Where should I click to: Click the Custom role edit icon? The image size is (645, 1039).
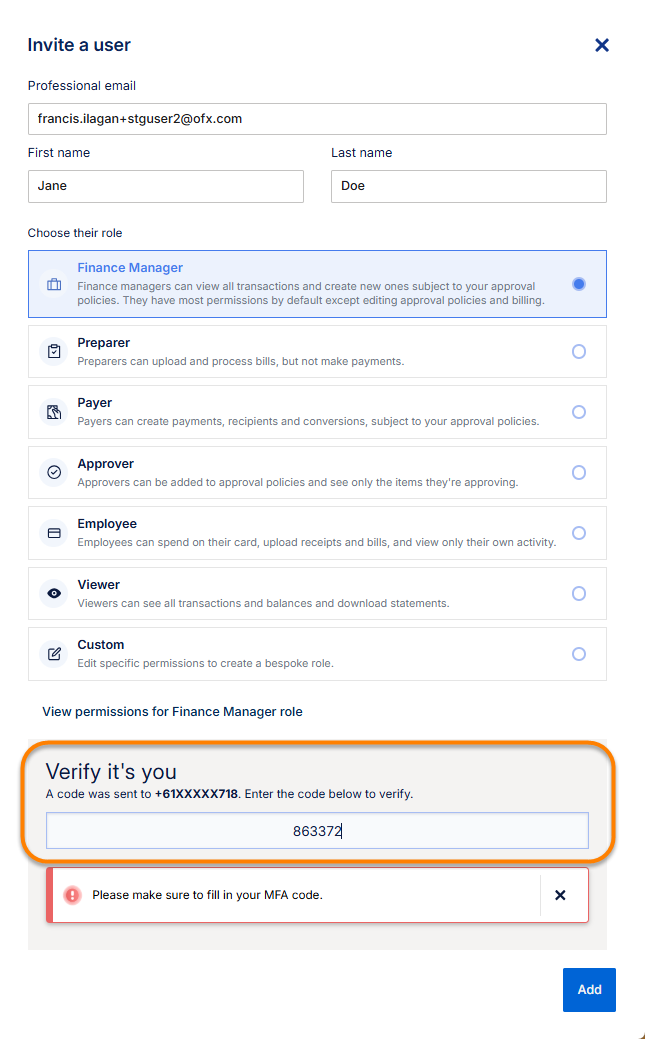tap(54, 654)
